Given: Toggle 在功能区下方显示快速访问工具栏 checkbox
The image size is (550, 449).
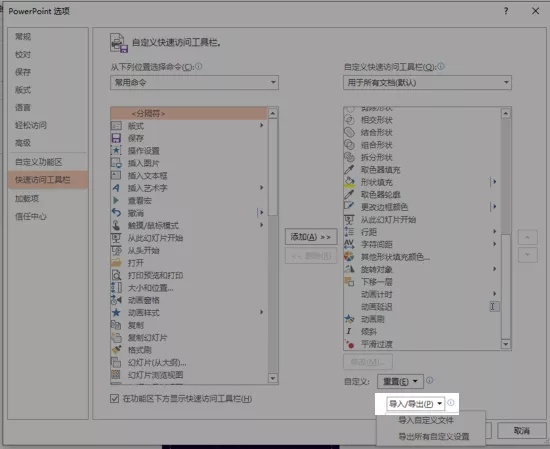Looking at the screenshot, I should [114, 398].
